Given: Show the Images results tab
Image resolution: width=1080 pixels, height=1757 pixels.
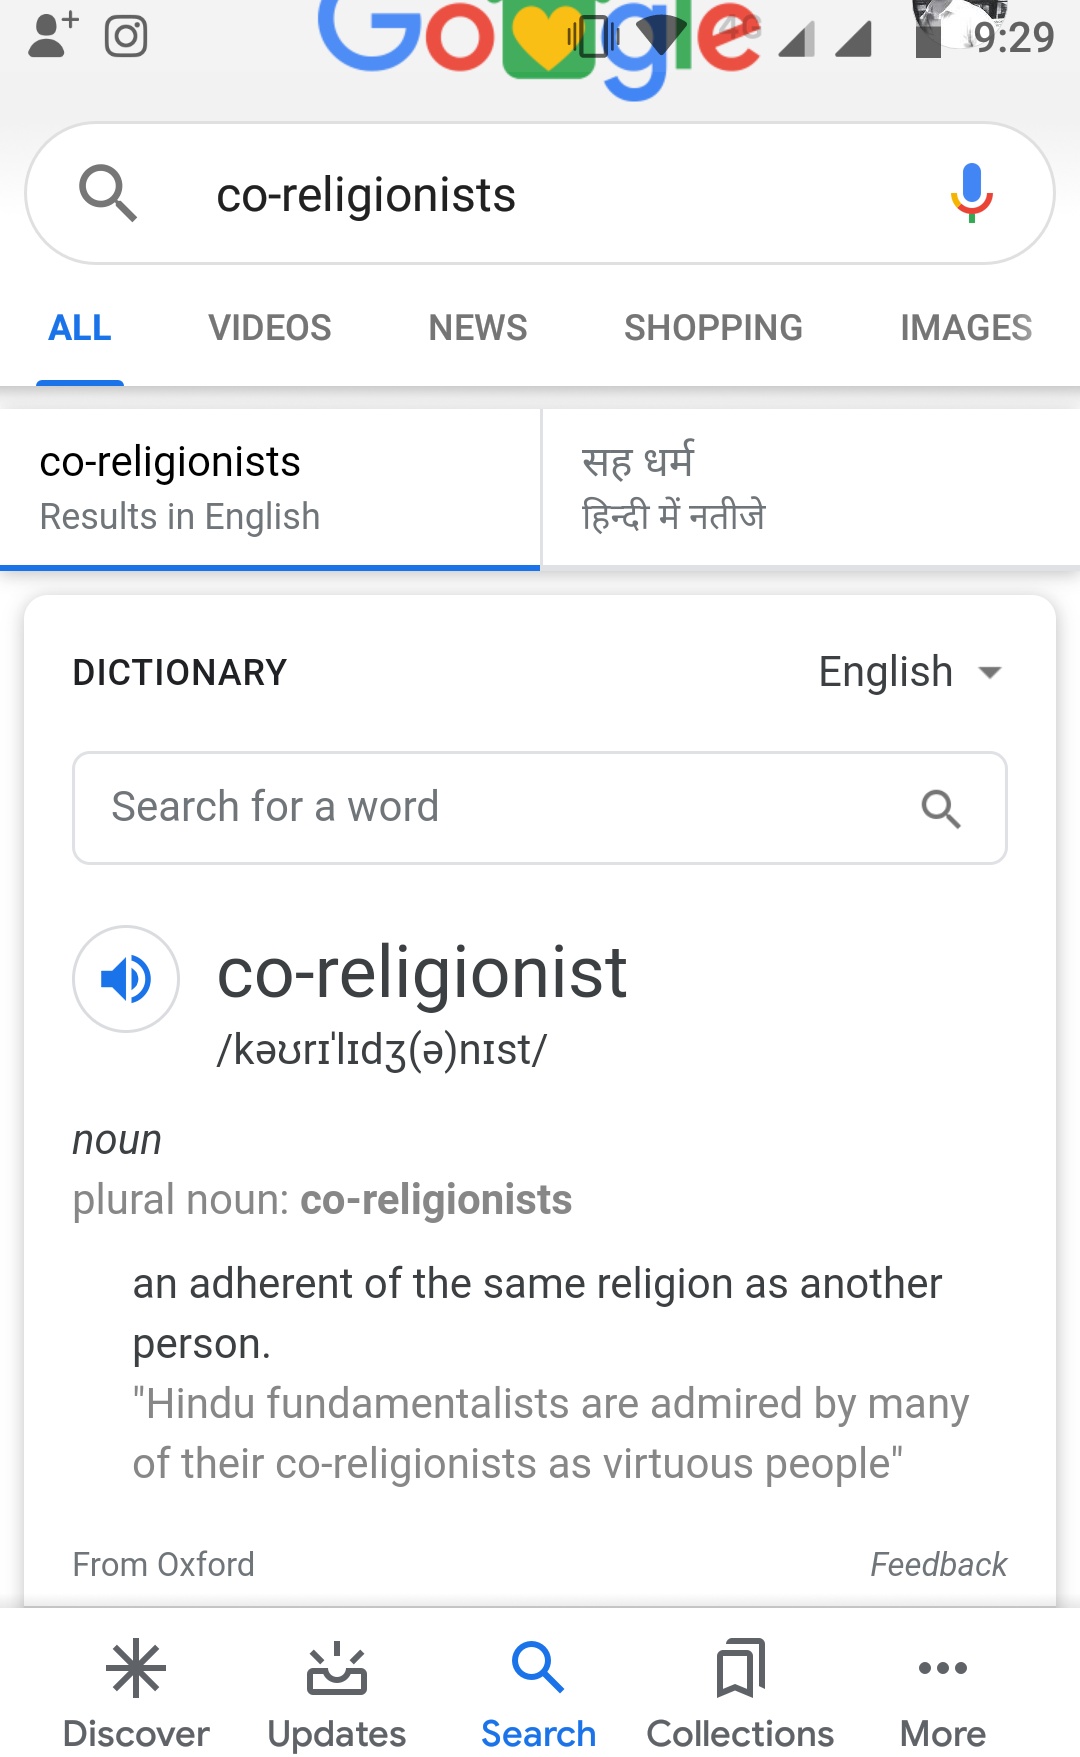Looking at the screenshot, I should pyautogui.click(x=965, y=328).
